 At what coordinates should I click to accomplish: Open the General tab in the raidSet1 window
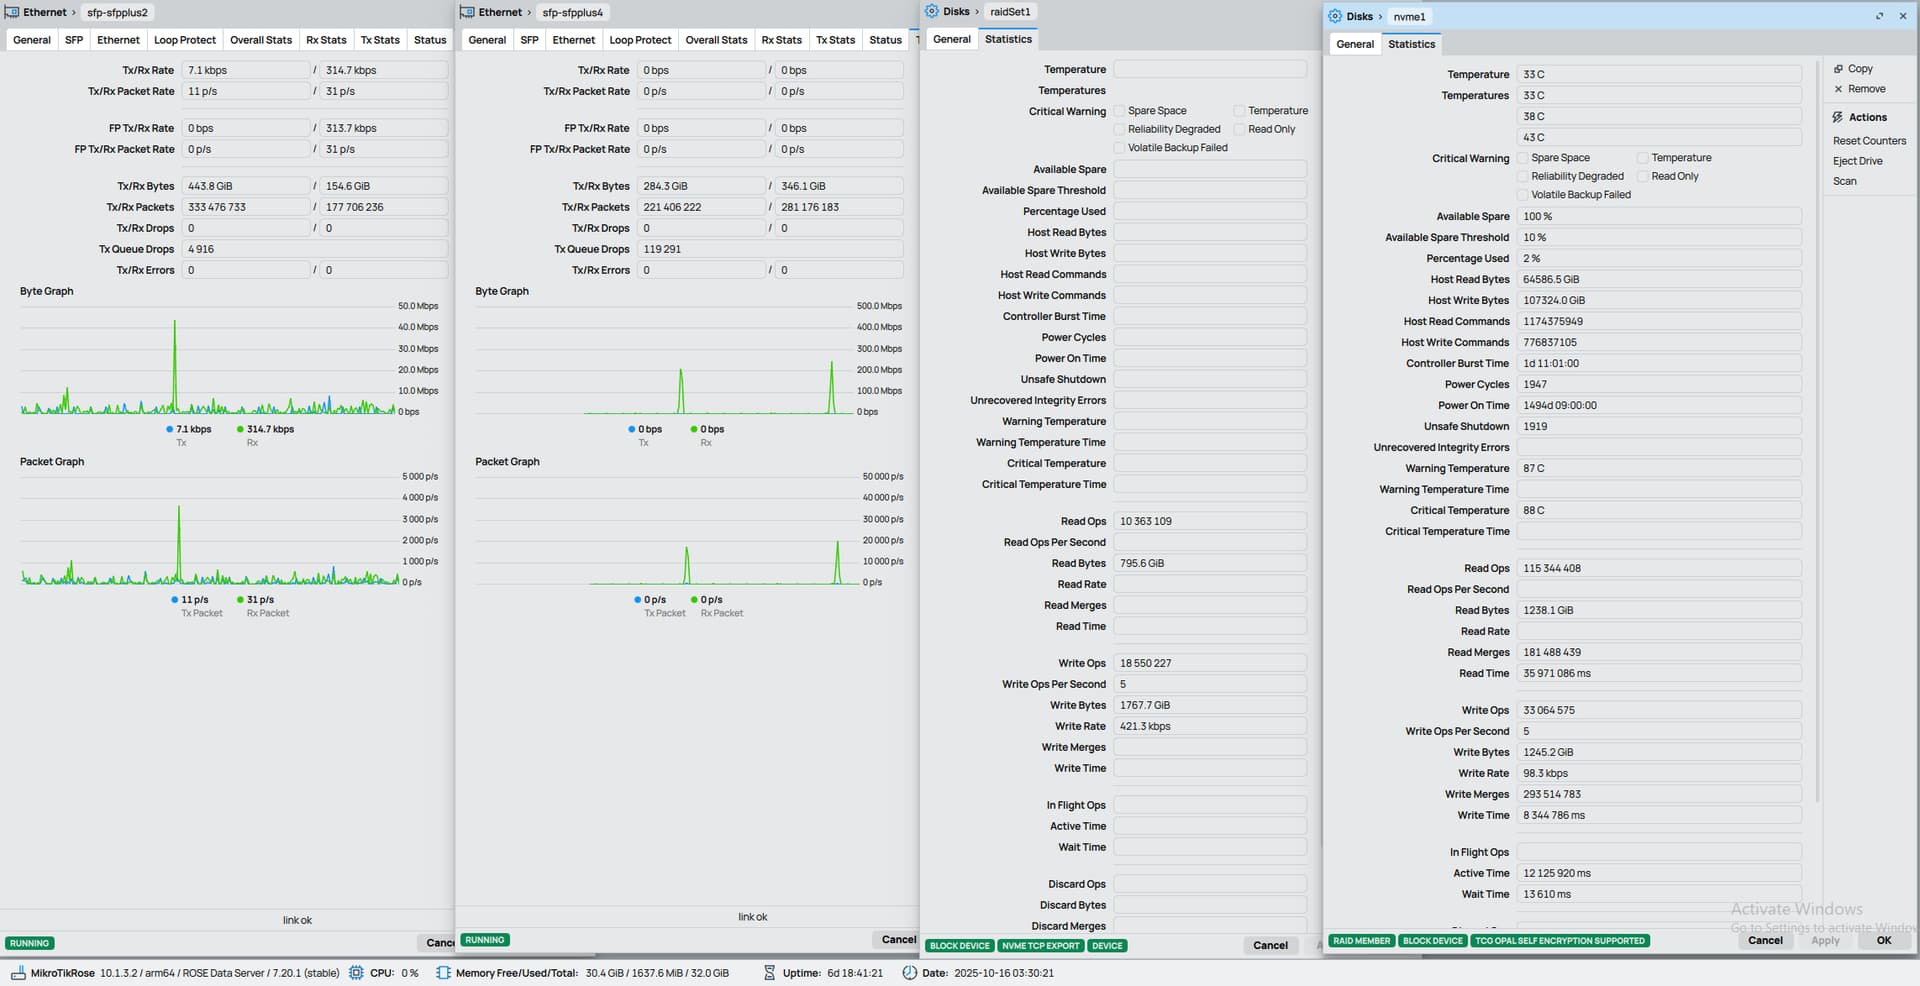(x=952, y=39)
